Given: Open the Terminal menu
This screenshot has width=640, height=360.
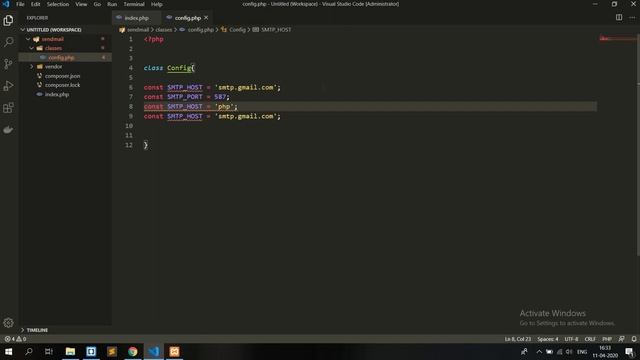Looking at the screenshot, I should (134, 4).
